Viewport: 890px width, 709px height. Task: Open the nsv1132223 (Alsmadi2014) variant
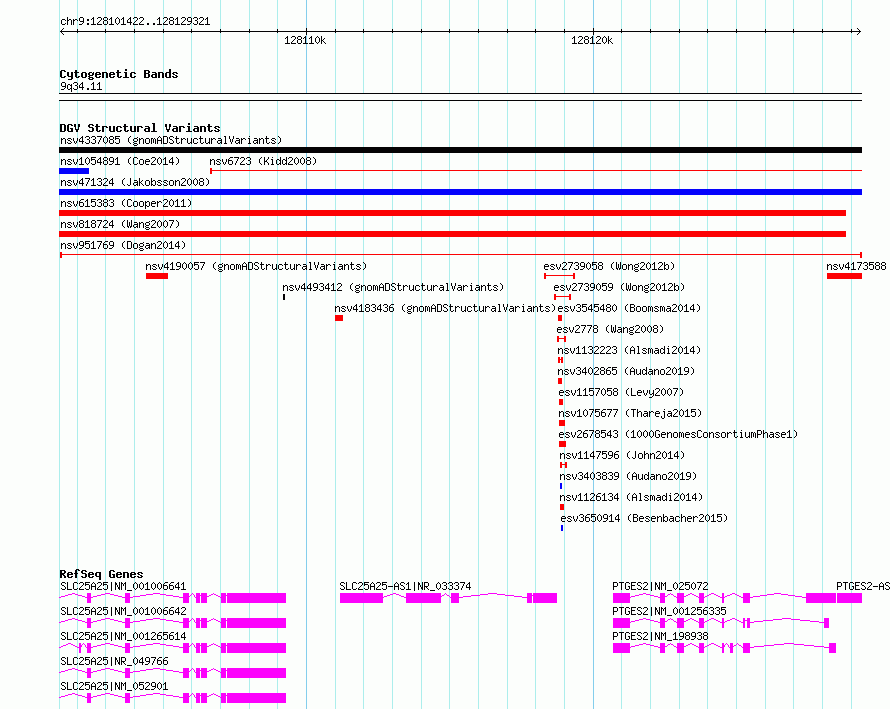click(x=629, y=350)
